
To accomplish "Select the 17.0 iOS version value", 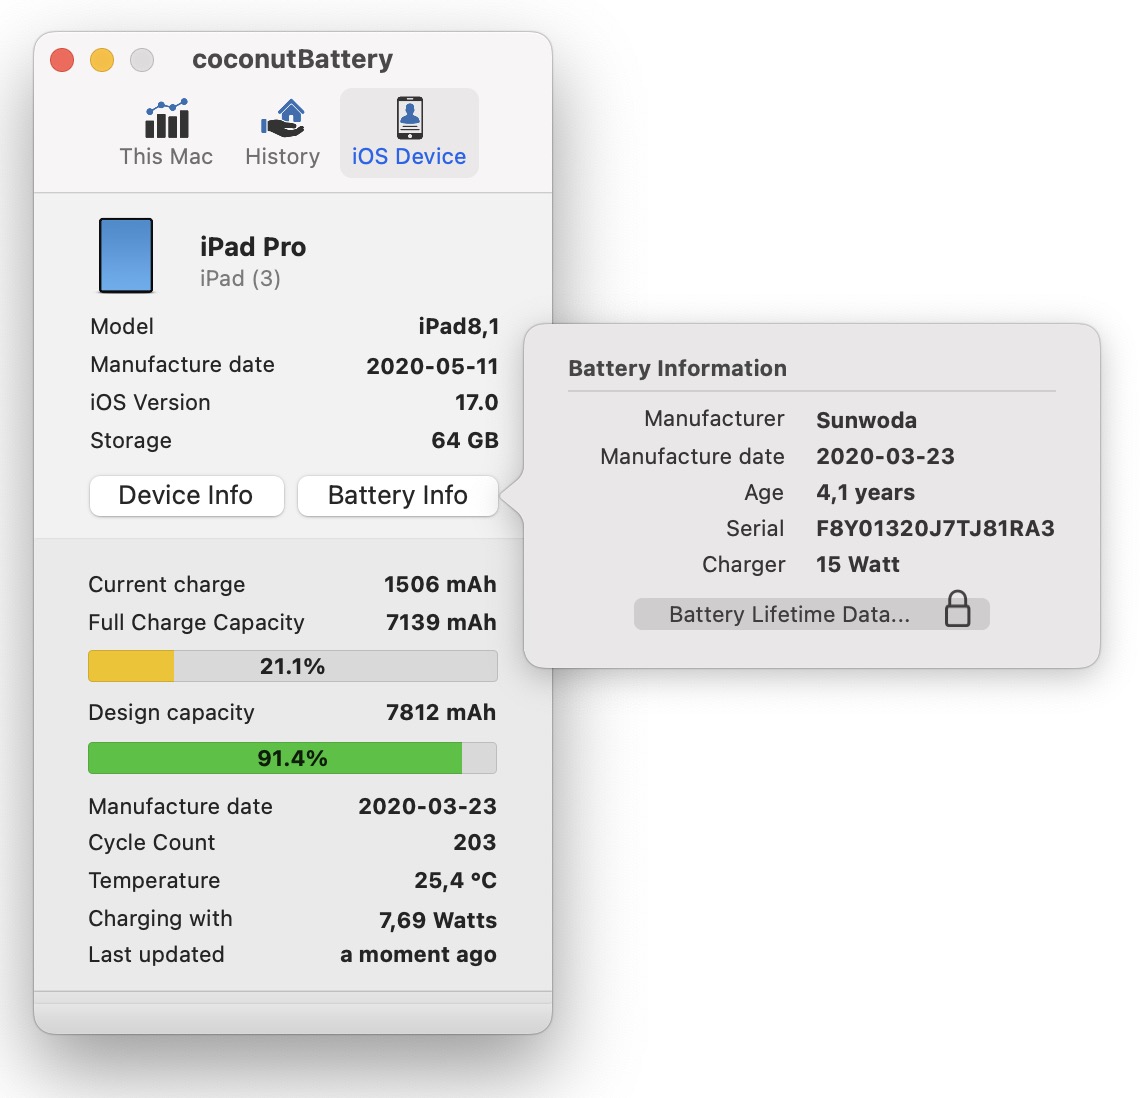I will [x=477, y=403].
